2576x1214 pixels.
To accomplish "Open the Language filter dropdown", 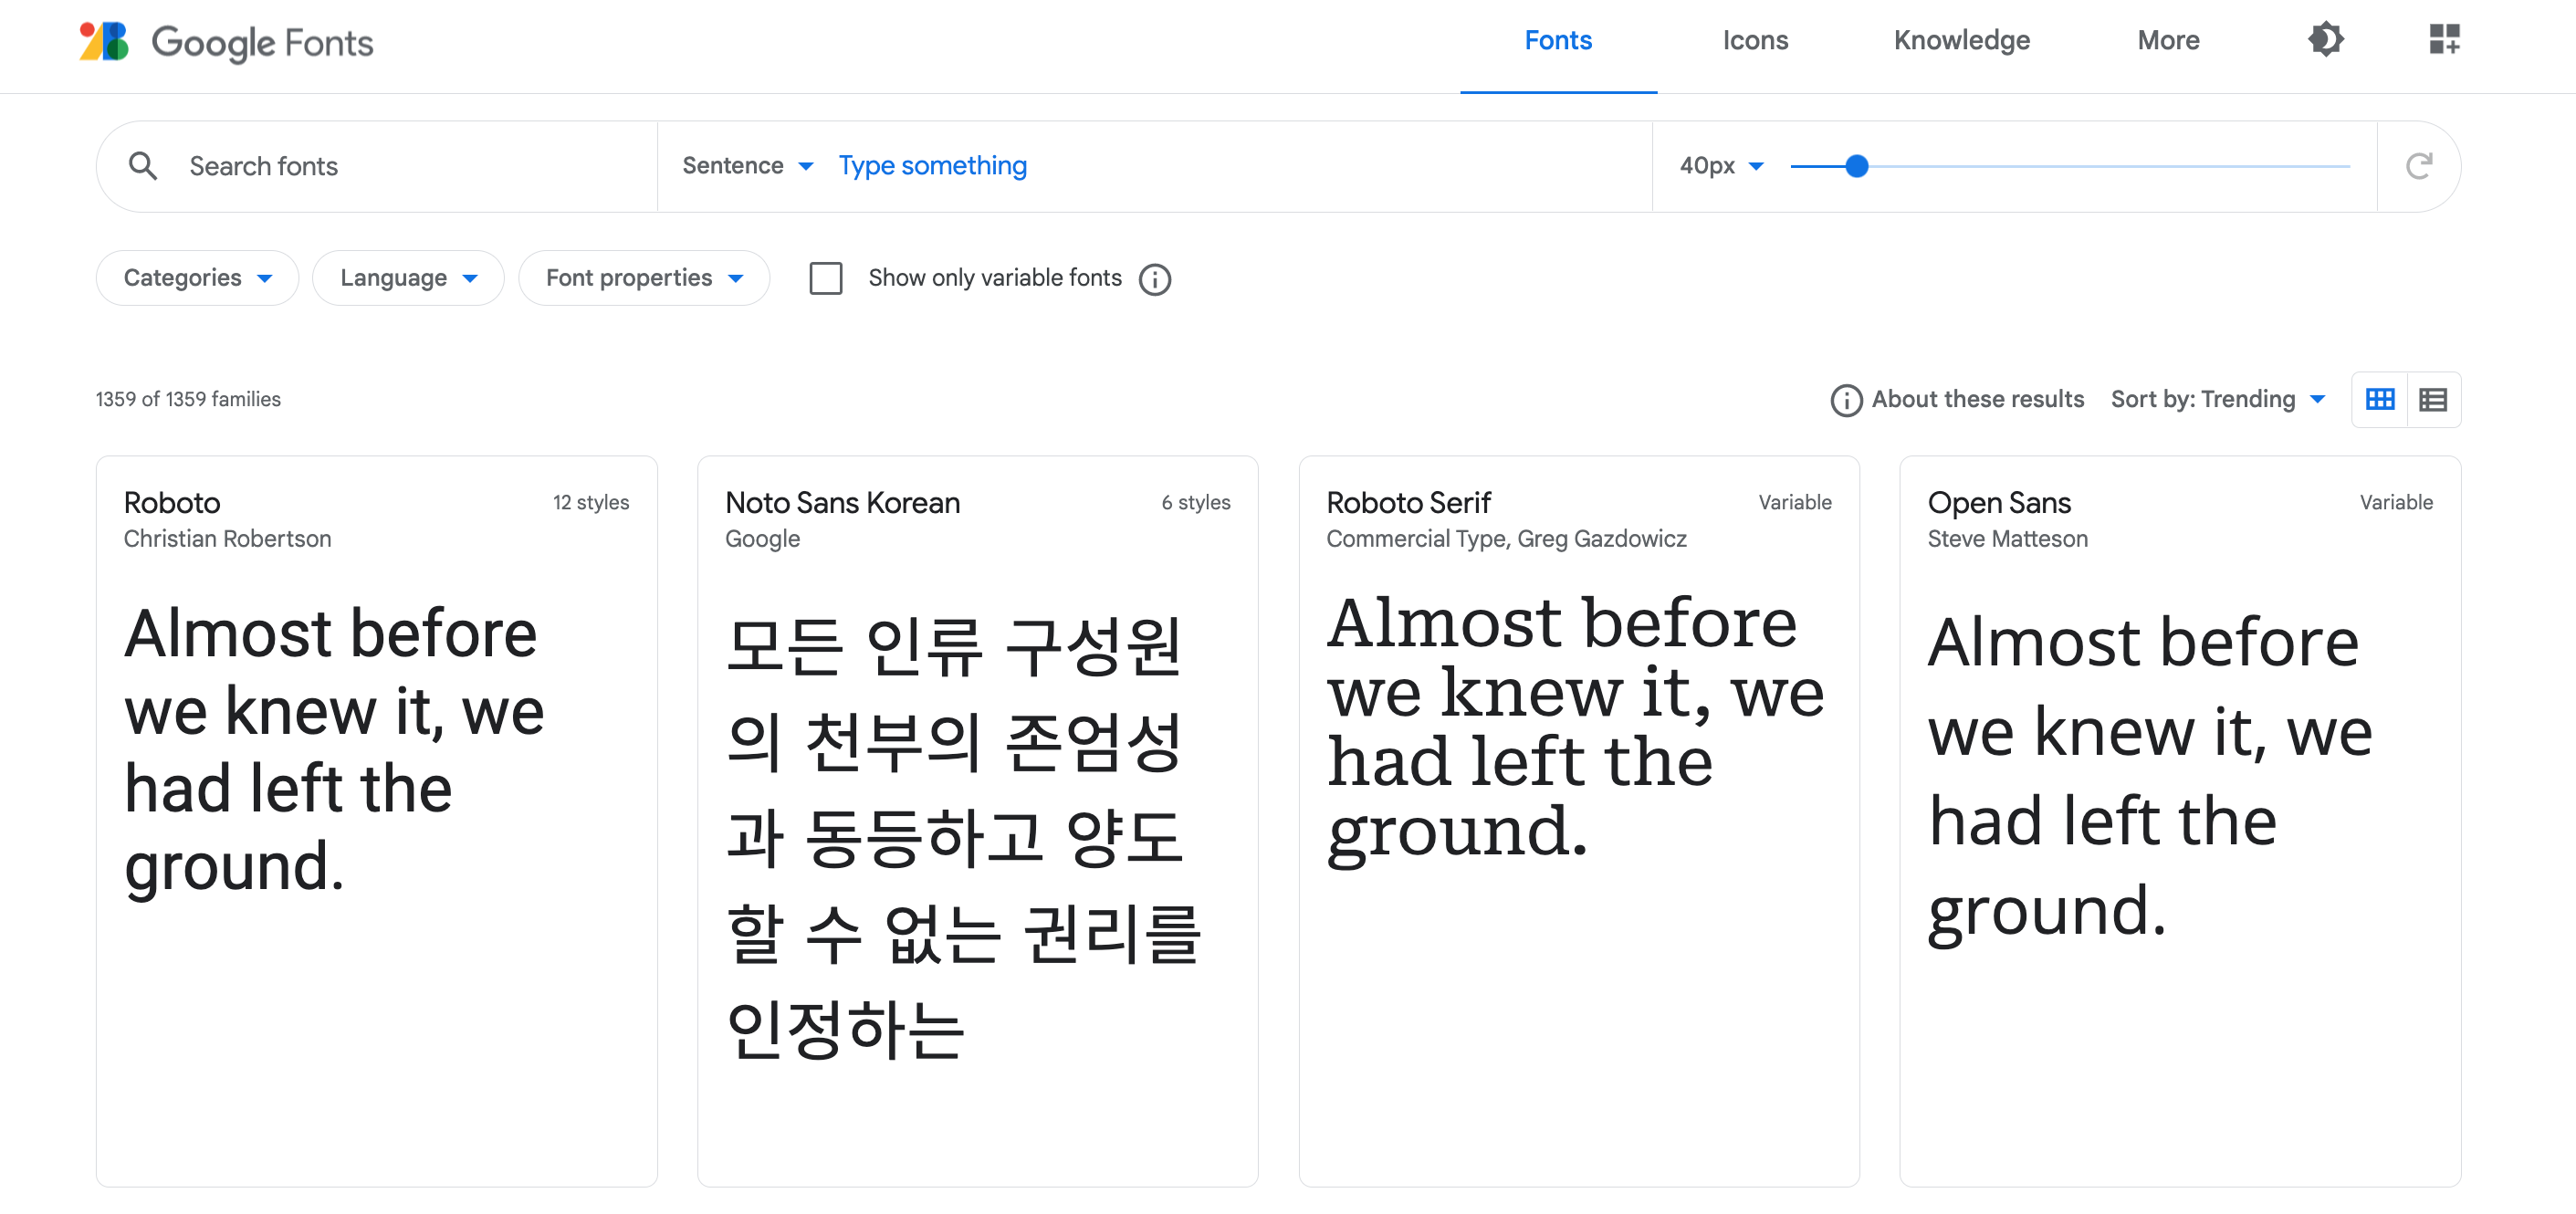I will (408, 278).
